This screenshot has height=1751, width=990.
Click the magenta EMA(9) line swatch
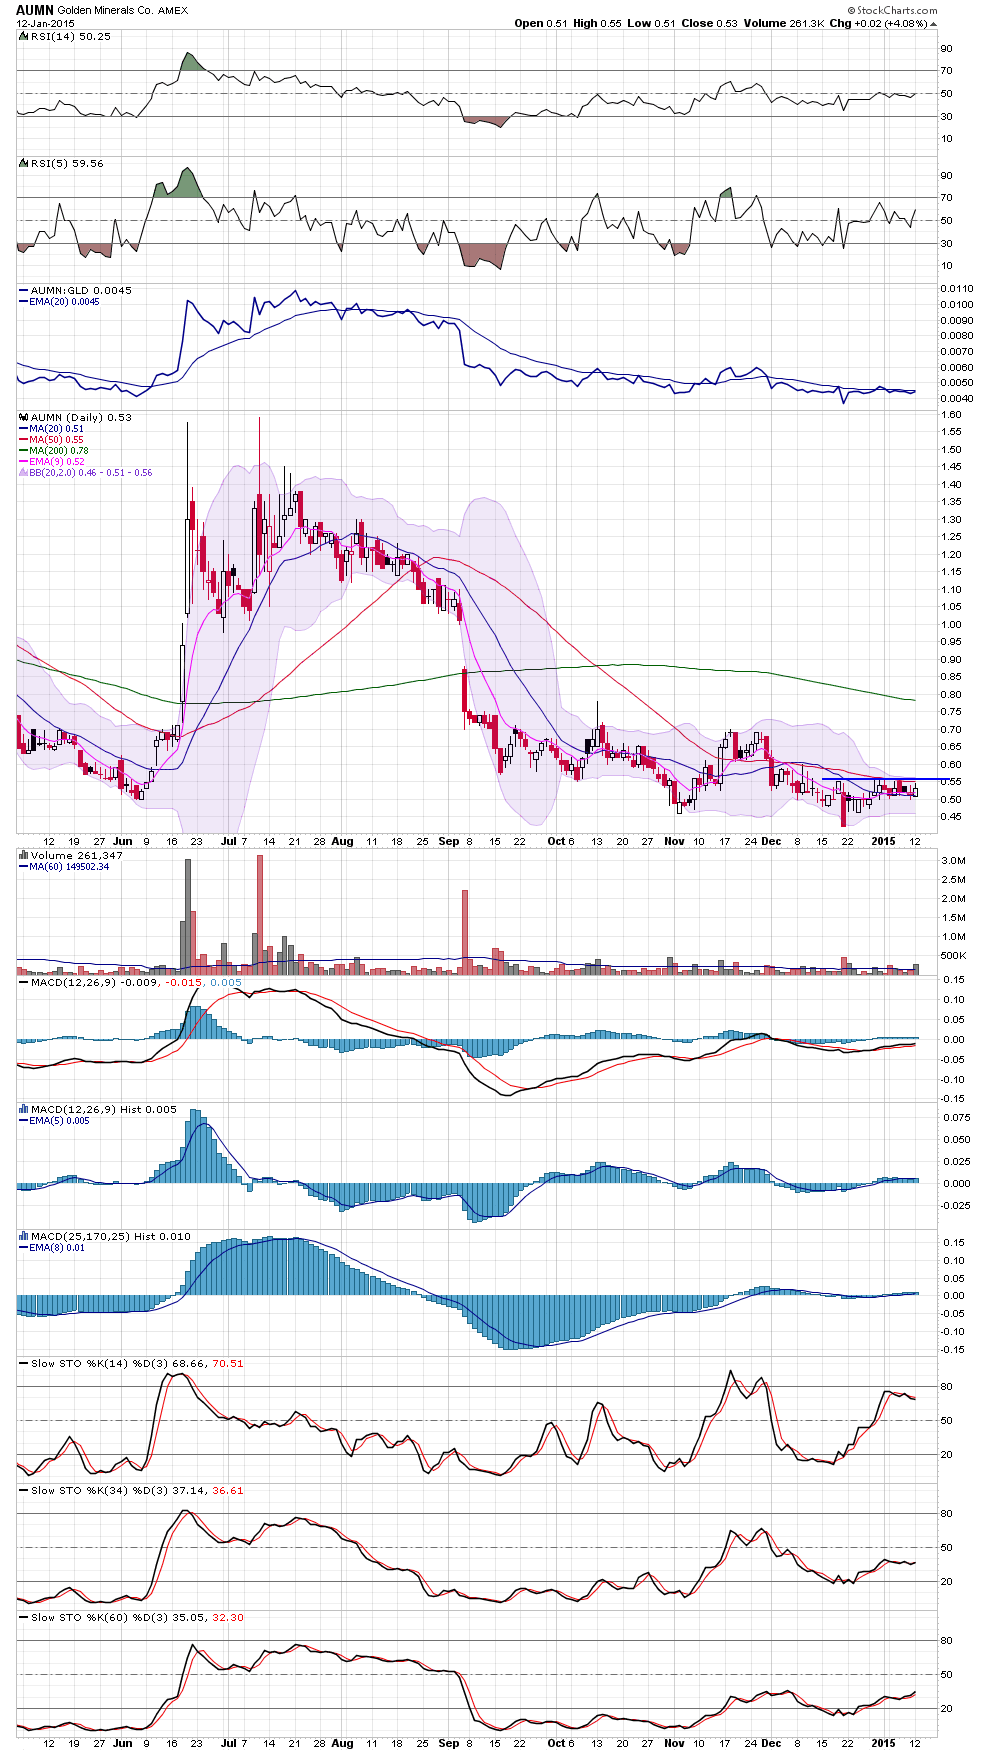click(x=23, y=462)
